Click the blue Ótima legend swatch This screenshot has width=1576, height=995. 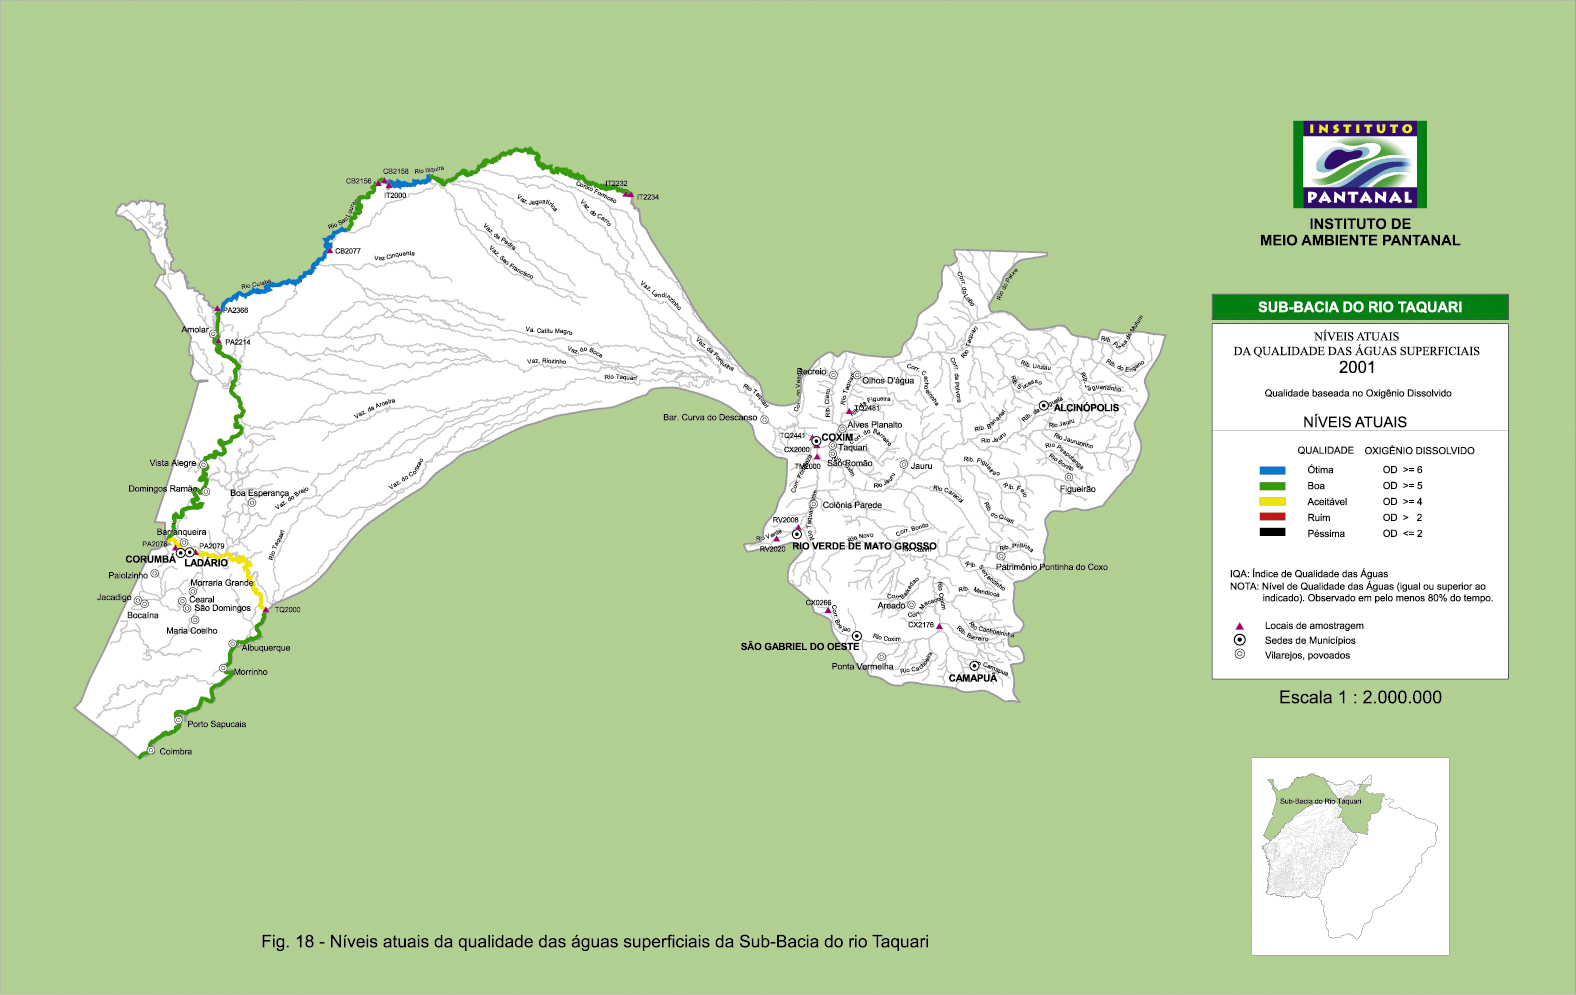point(1272,470)
